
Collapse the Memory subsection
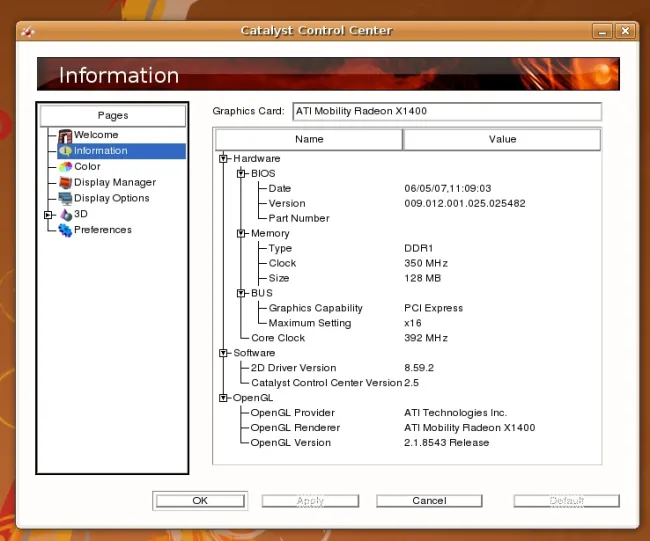(241, 233)
